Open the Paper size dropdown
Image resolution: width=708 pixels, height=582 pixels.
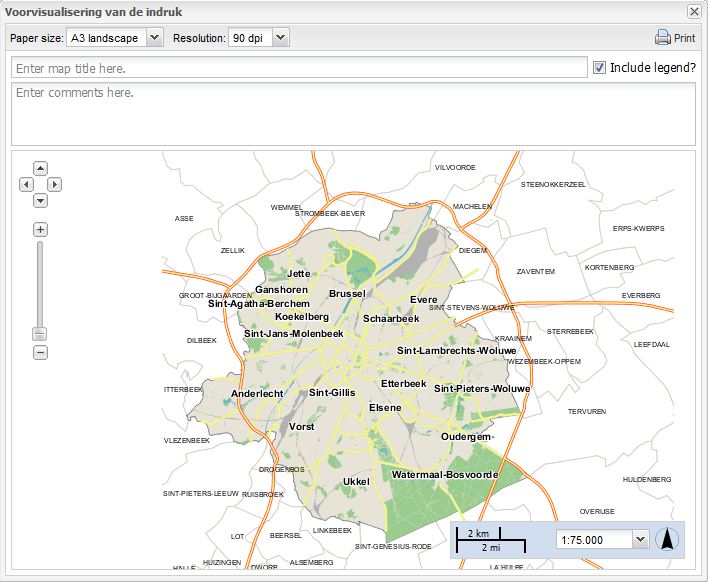pyautogui.click(x=153, y=38)
